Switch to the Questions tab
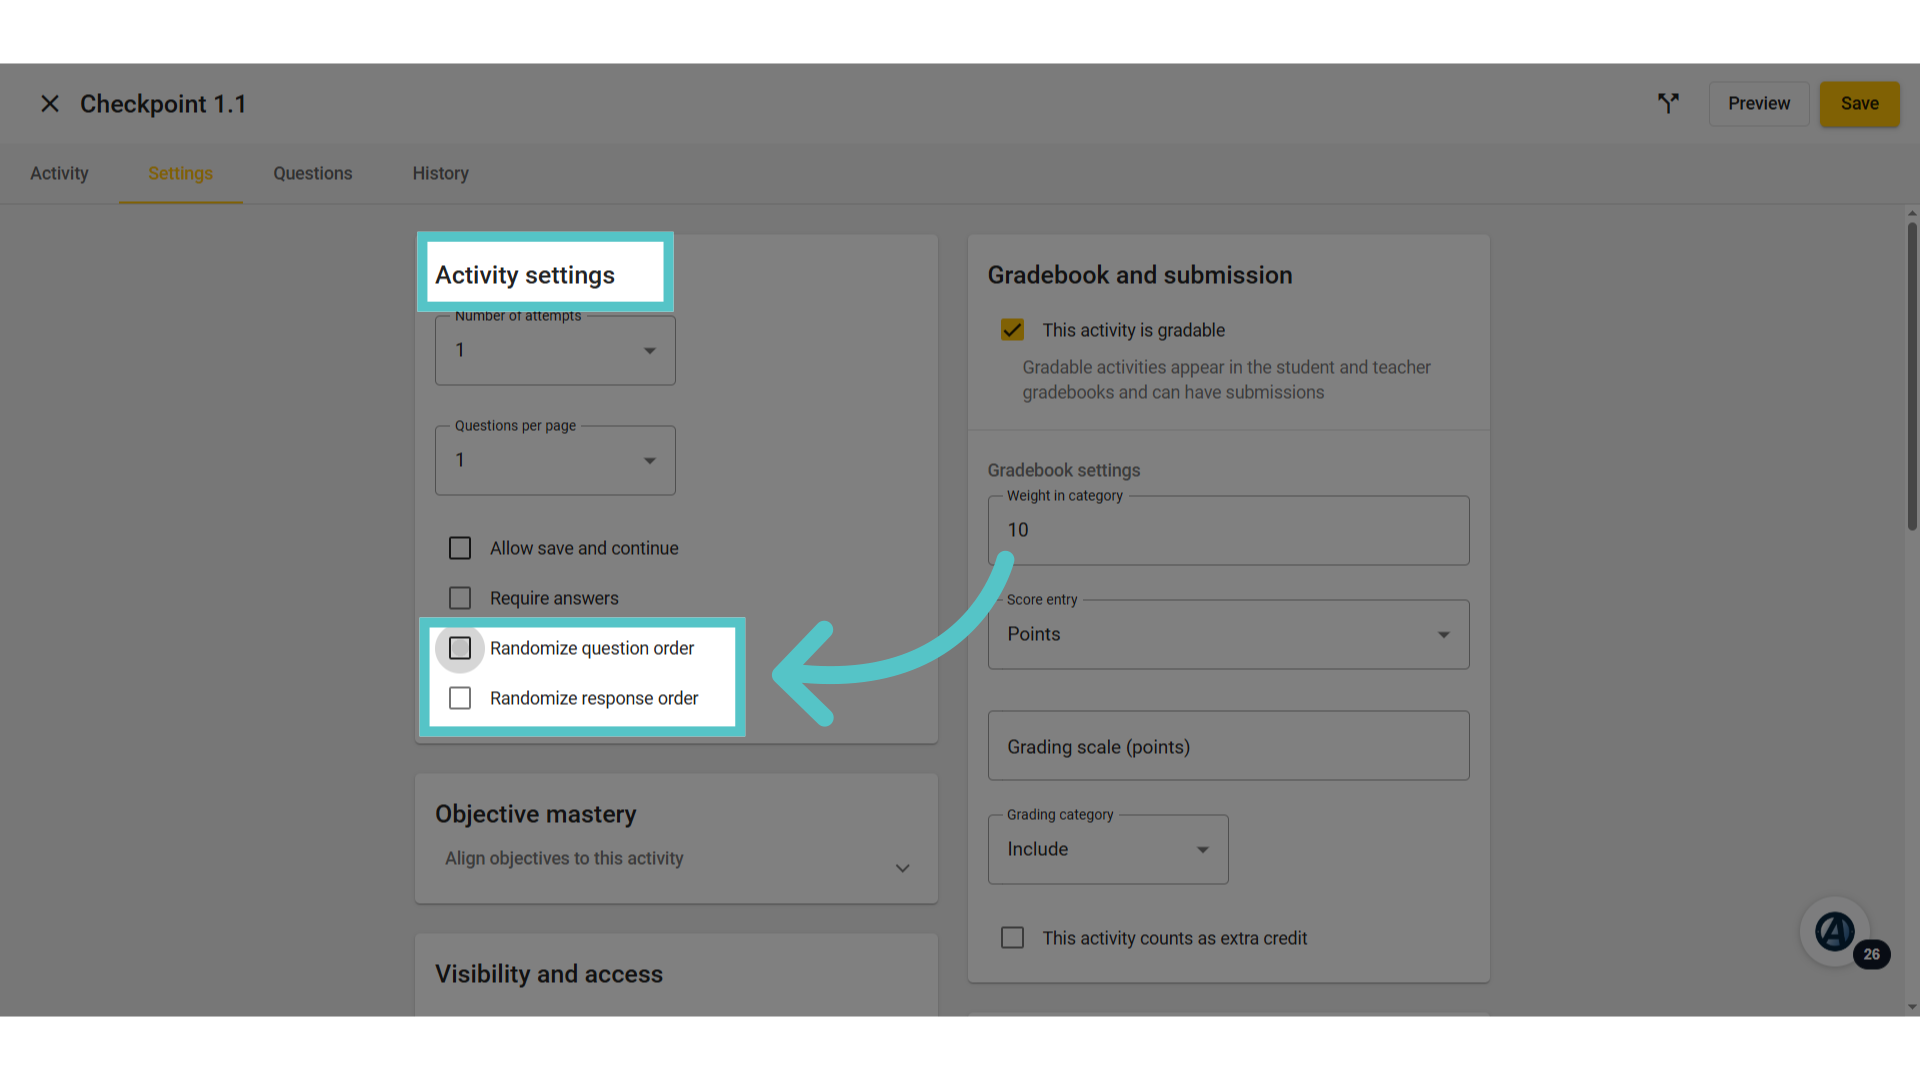Viewport: 1920px width, 1080px height. coord(313,174)
